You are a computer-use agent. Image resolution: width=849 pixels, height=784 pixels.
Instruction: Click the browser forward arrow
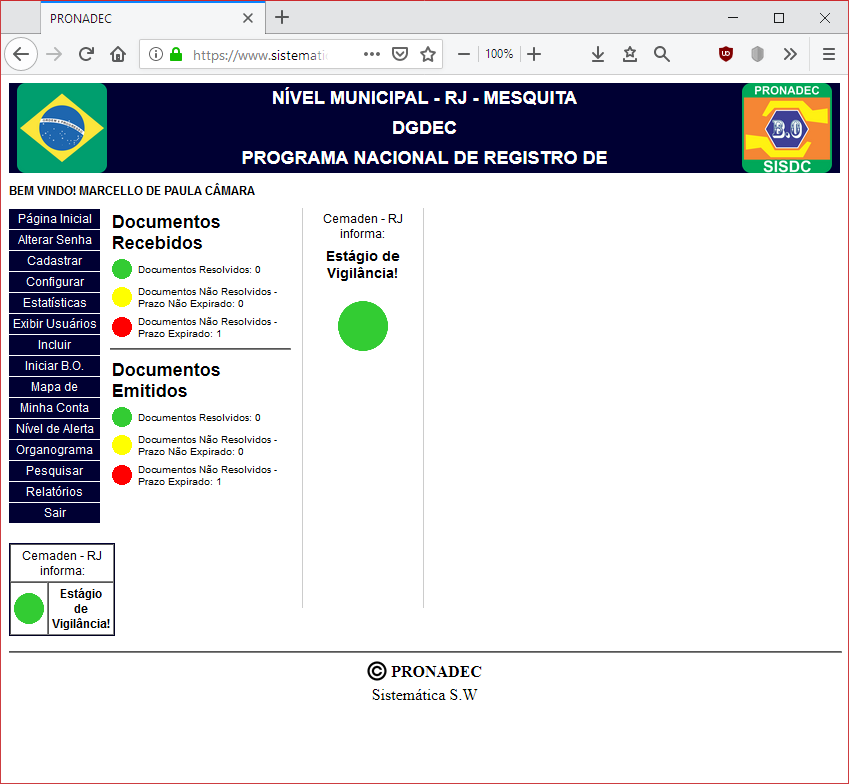54,54
